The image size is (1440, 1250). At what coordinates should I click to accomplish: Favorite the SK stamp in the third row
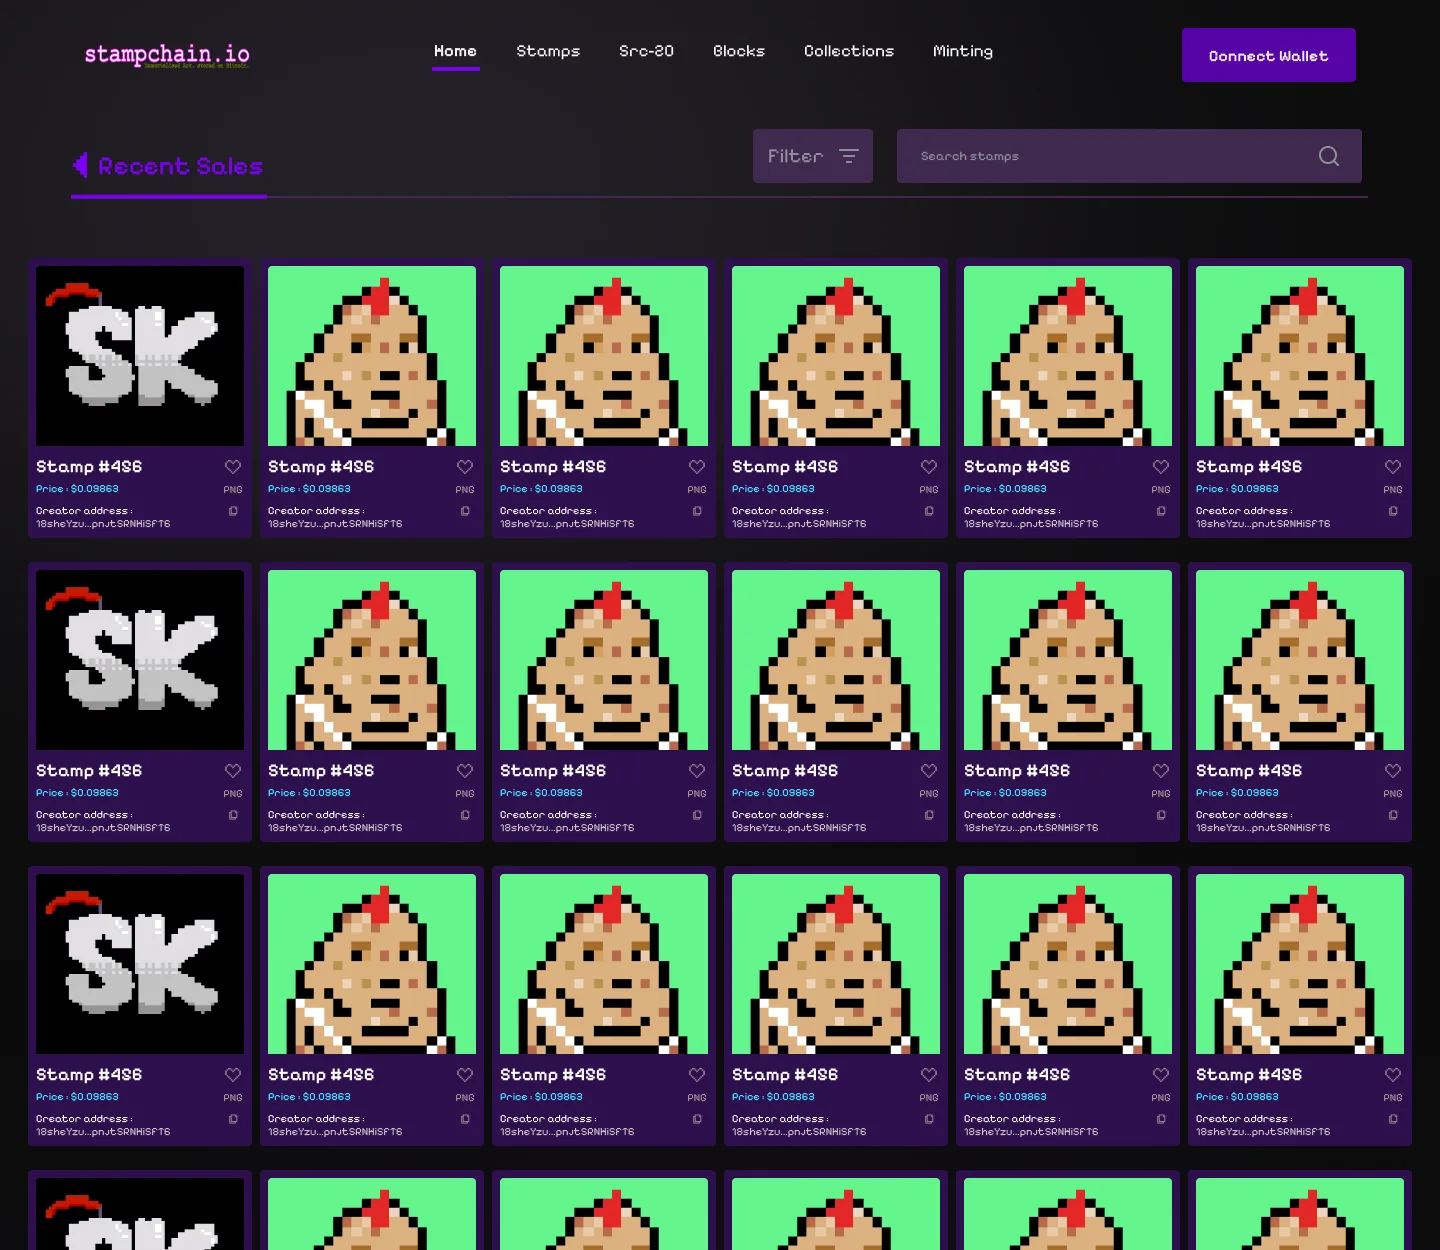[233, 1075]
